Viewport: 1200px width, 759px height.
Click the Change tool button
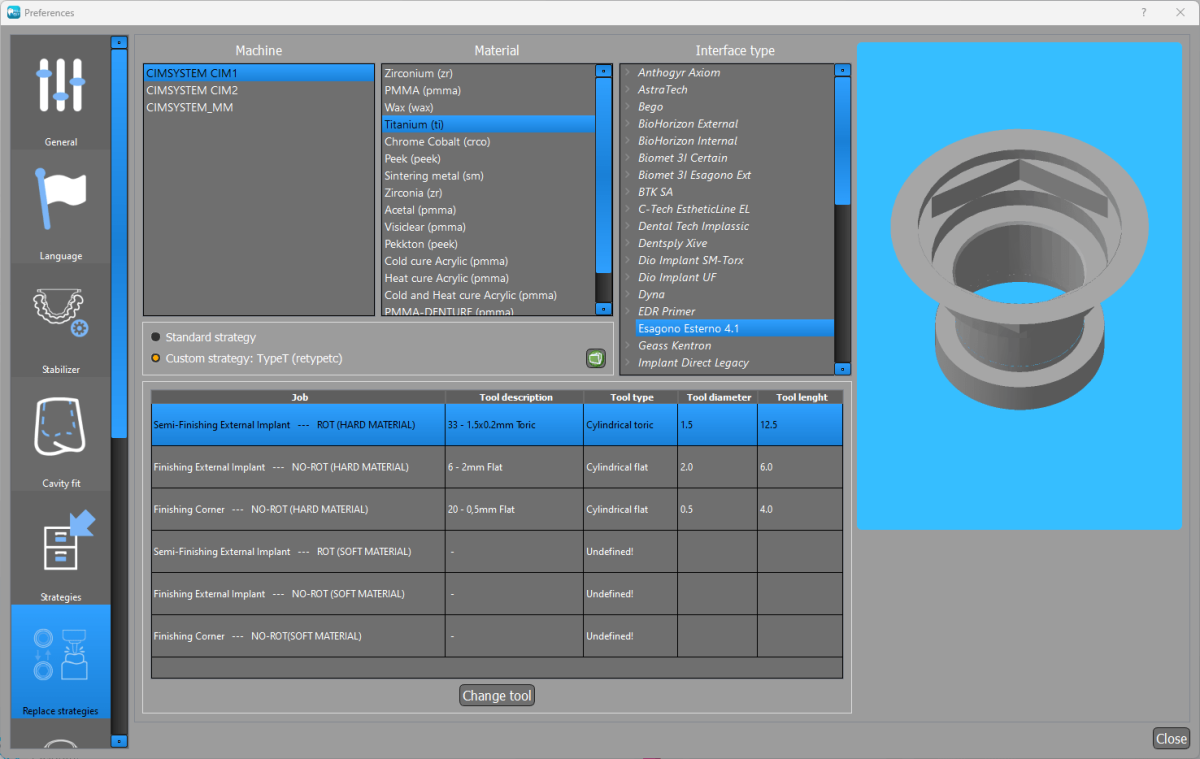point(497,696)
